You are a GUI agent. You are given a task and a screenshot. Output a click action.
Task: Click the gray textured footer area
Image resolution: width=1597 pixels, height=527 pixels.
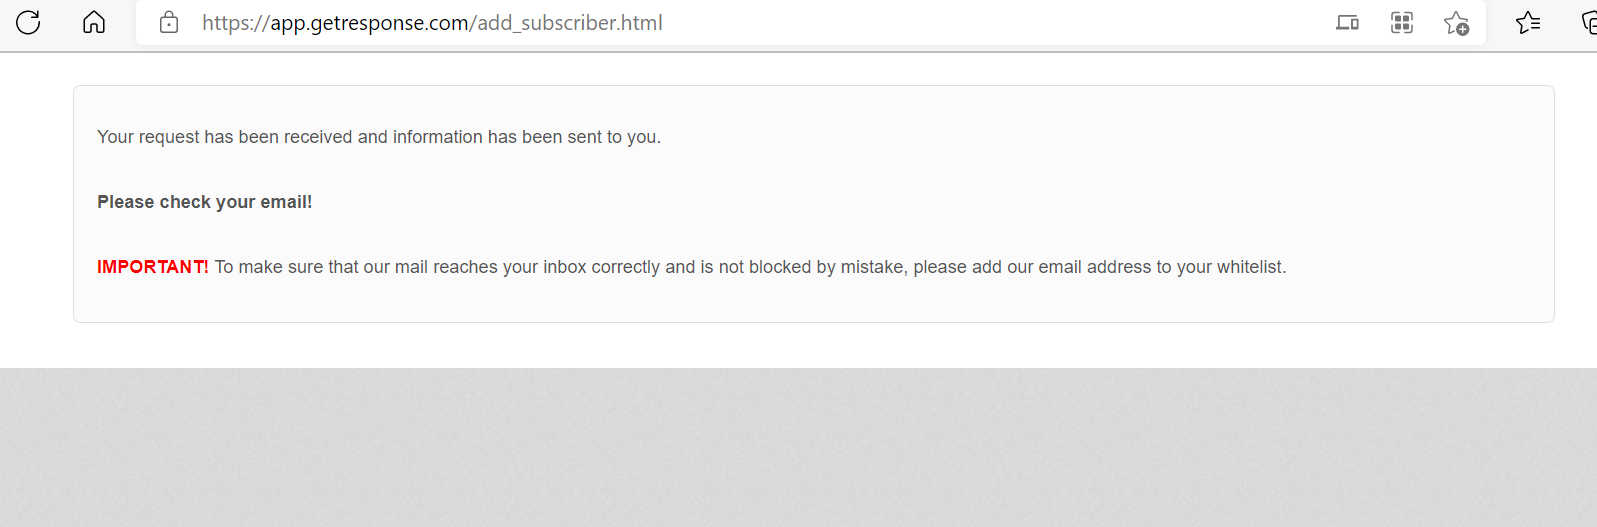tap(798, 447)
